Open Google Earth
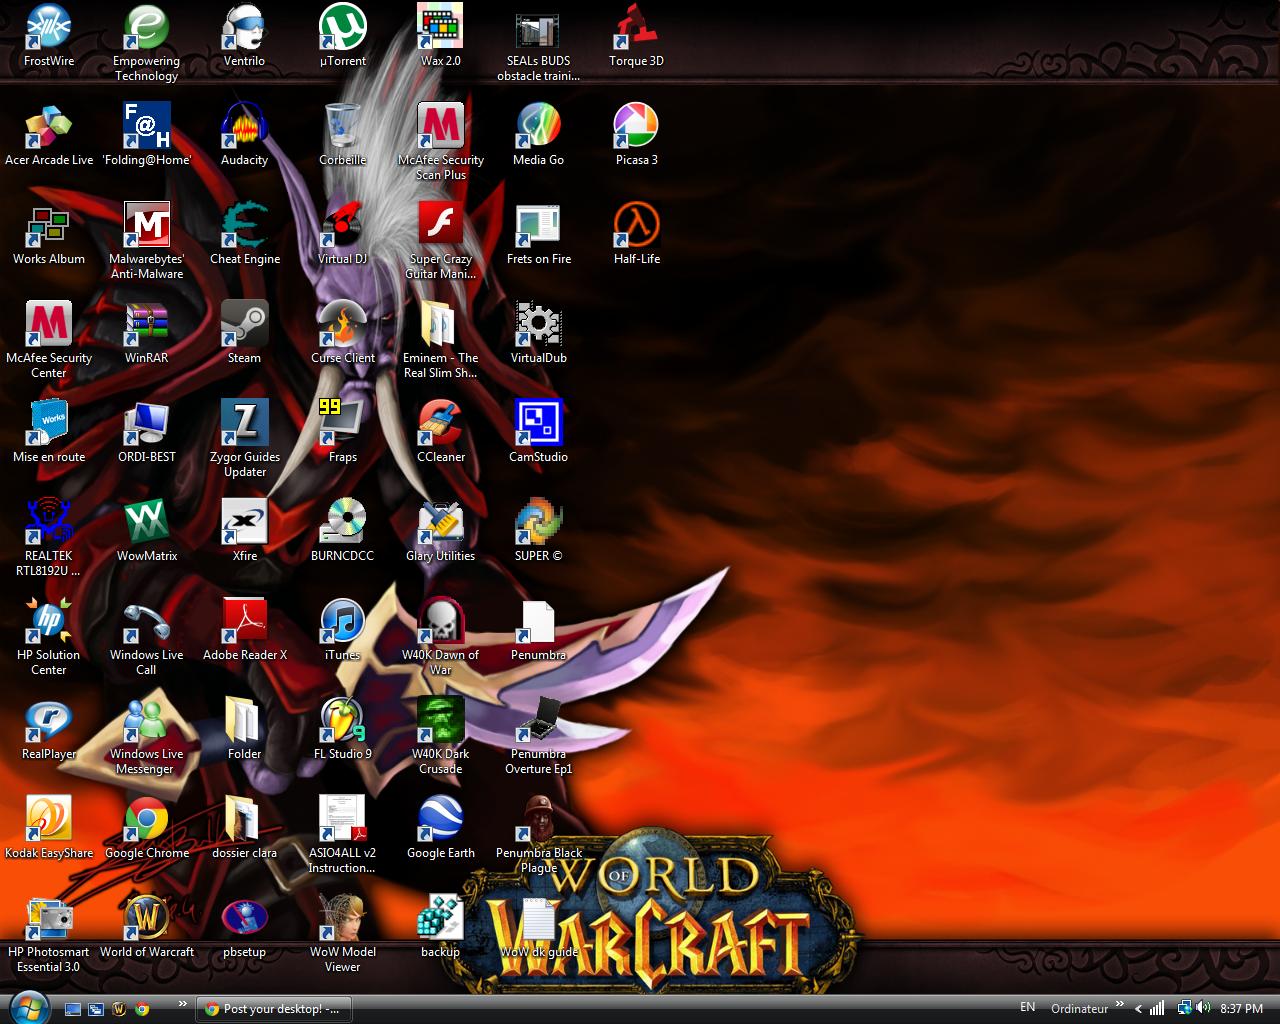Screen dimensions: 1280x1024 (x=440, y=820)
